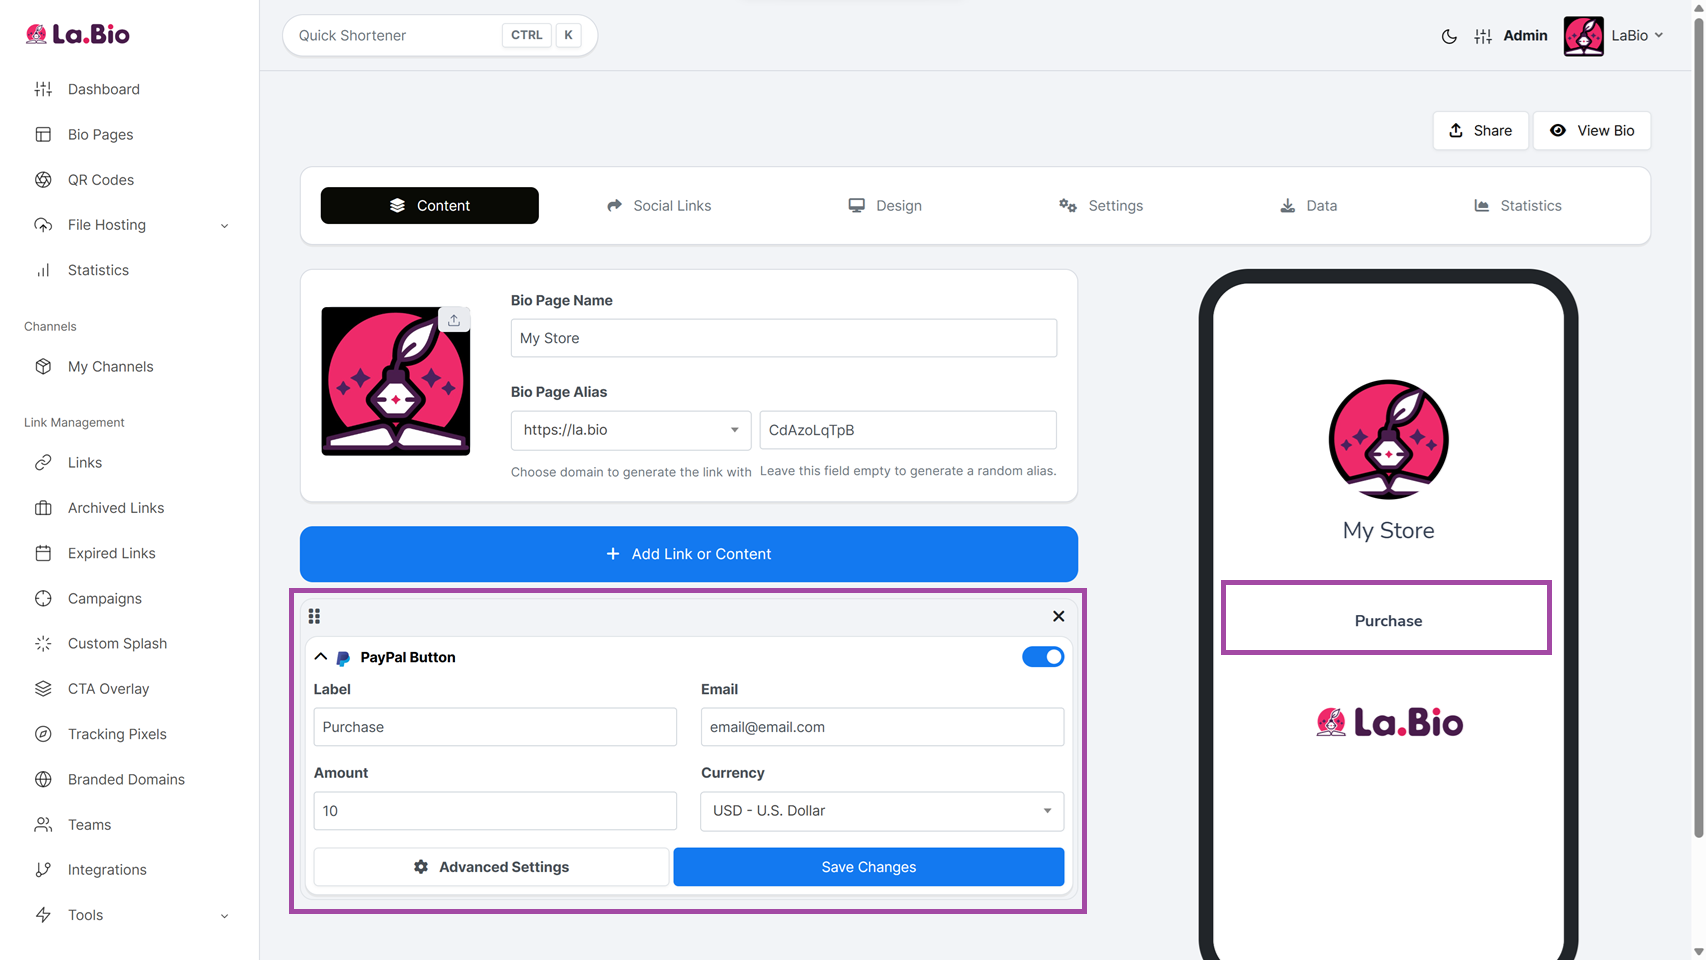Remove the PayPal Button block
This screenshot has width=1706, height=960.
[1058, 616]
